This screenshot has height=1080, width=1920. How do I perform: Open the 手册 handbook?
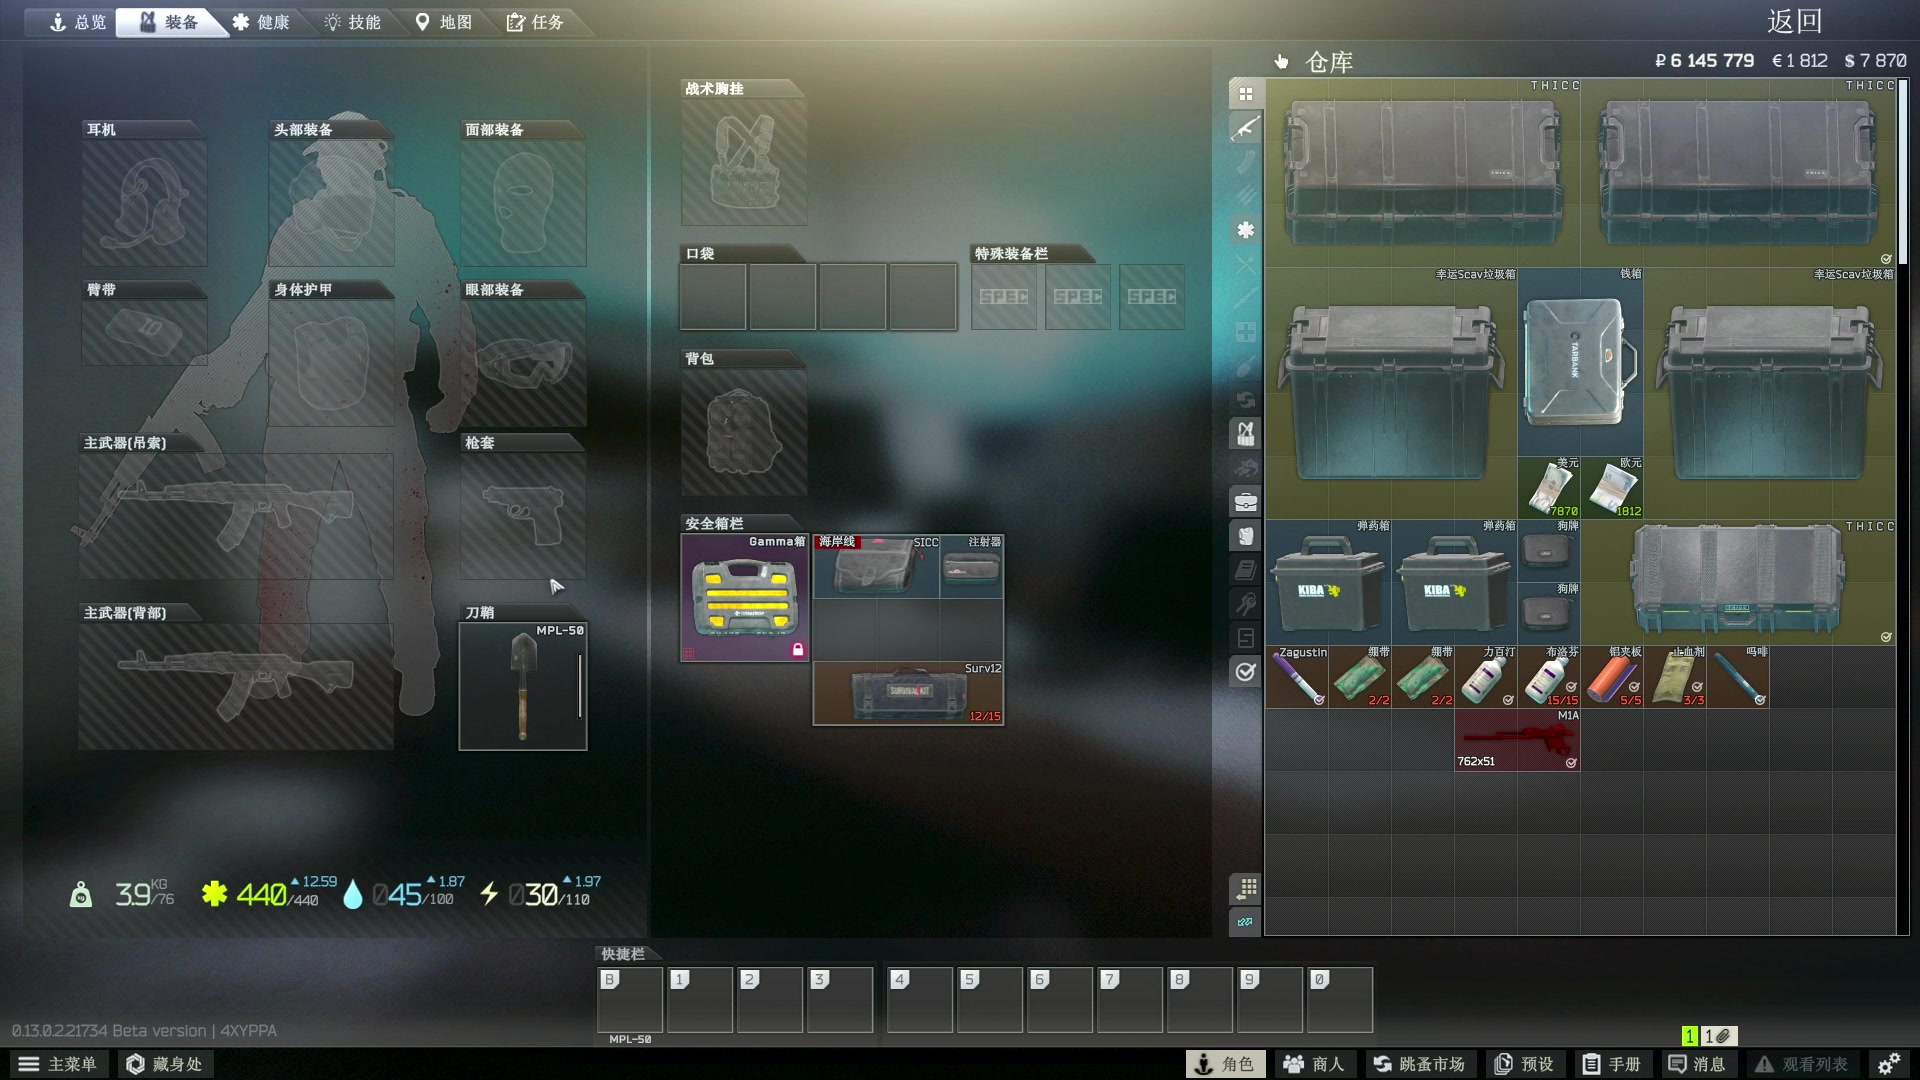point(1612,1064)
